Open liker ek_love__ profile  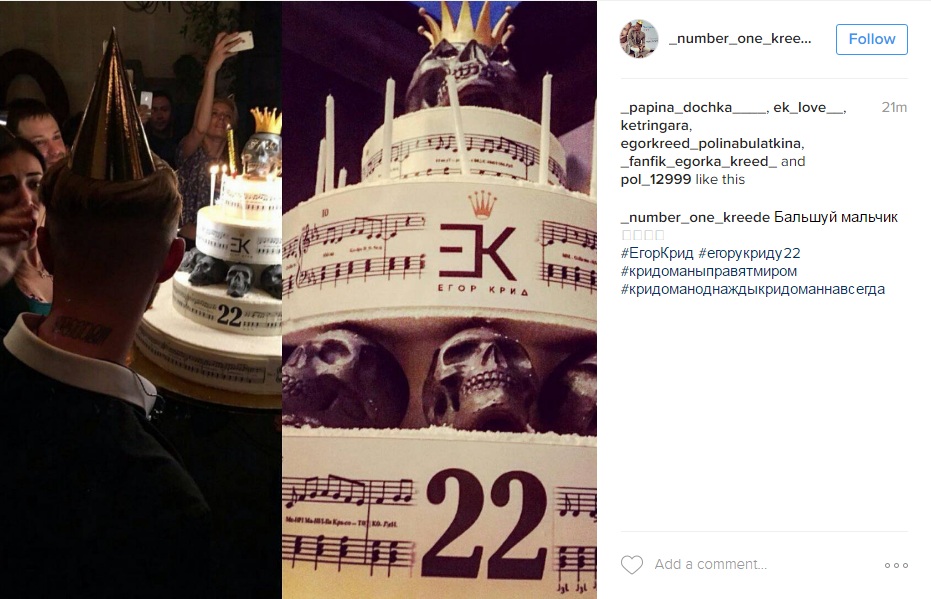(808, 107)
